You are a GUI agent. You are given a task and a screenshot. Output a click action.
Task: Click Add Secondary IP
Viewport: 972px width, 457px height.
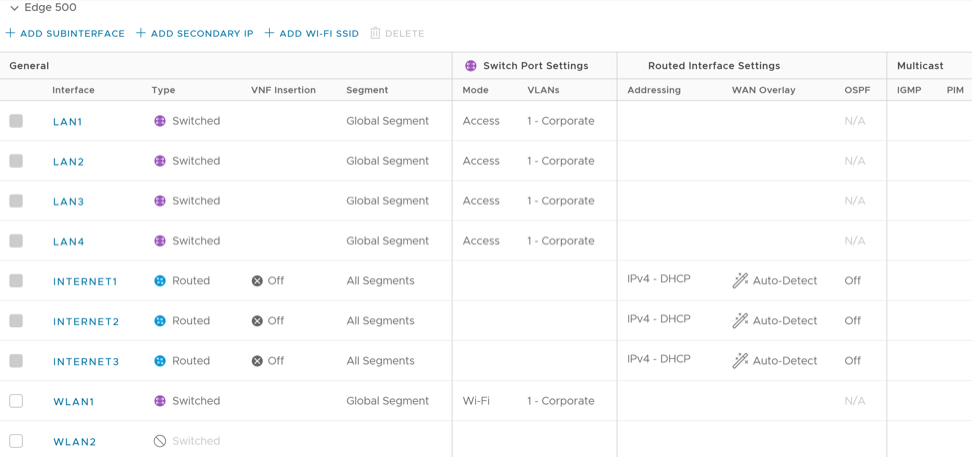pyautogui.click(x=195, y=33)
